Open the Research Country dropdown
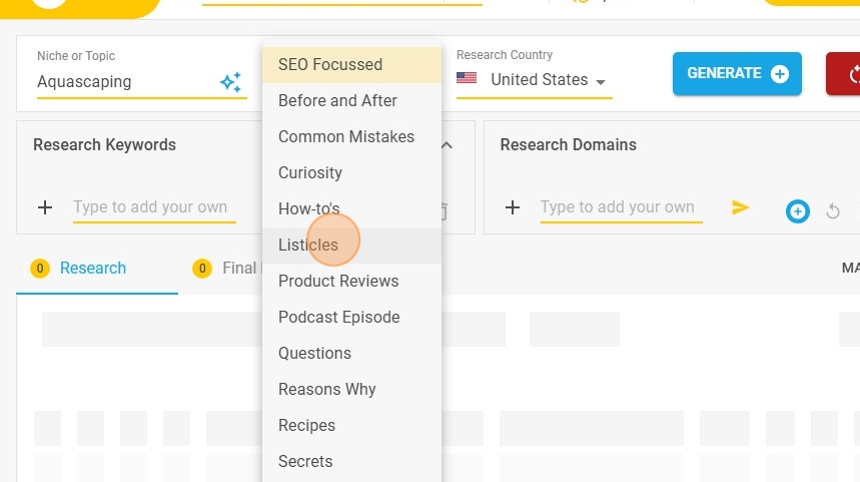Image resolution: width=860 pixels, height=482 pixels. click(535, 80)
